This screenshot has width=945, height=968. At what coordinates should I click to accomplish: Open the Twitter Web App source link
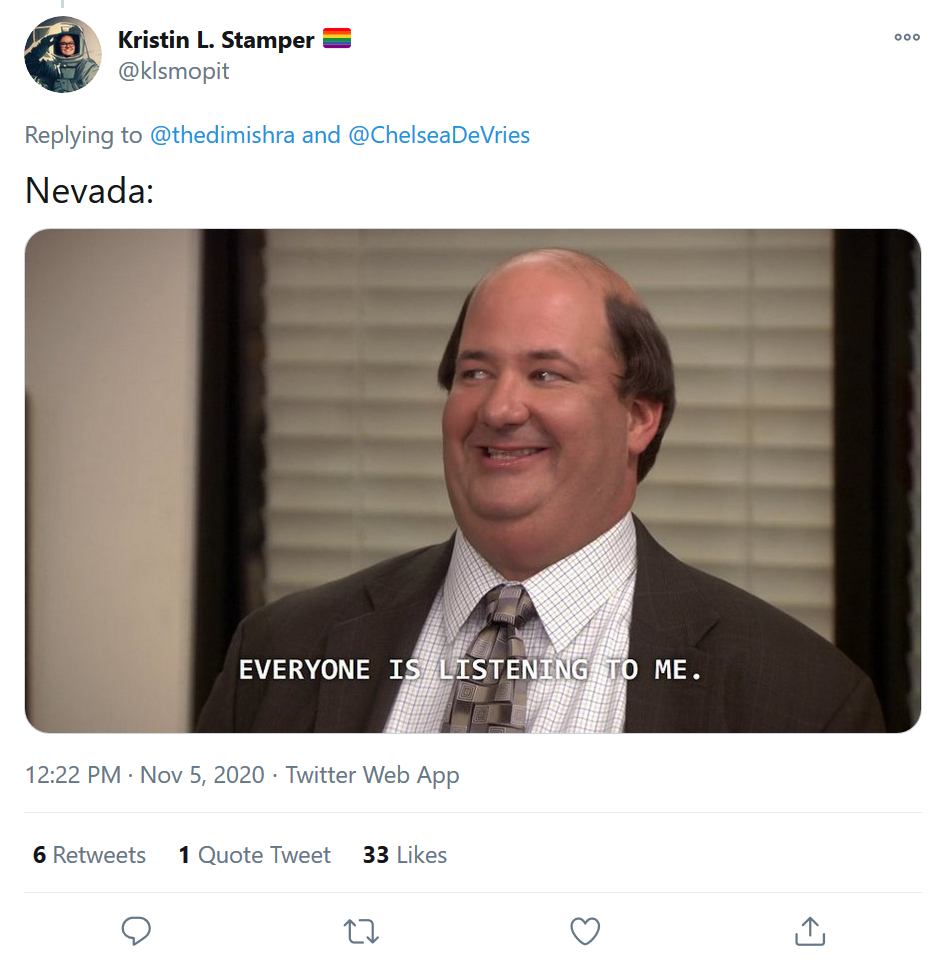click(x=372, y=775)
